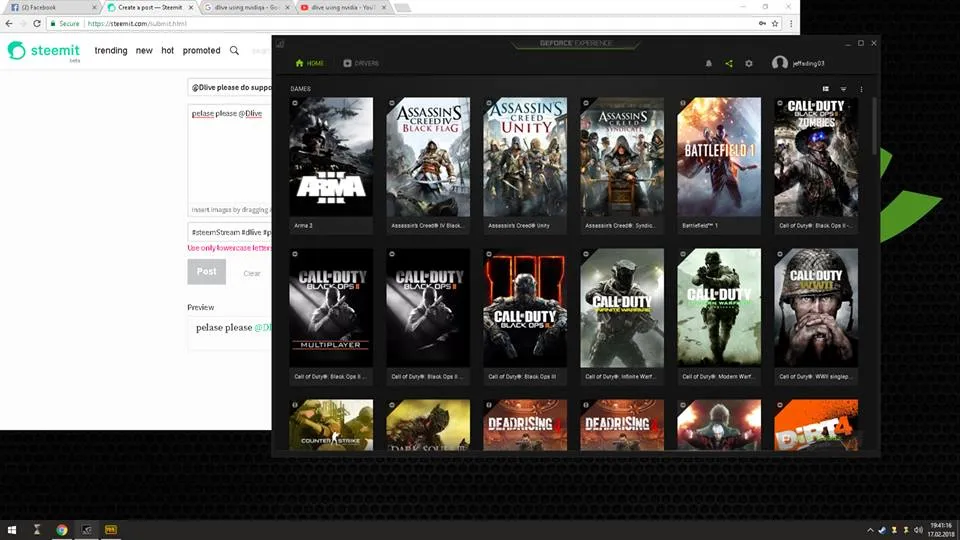This screenshot has height=540, width=960.
Task: Switch to the DRIVERS tab
Action: coord(361,63)
